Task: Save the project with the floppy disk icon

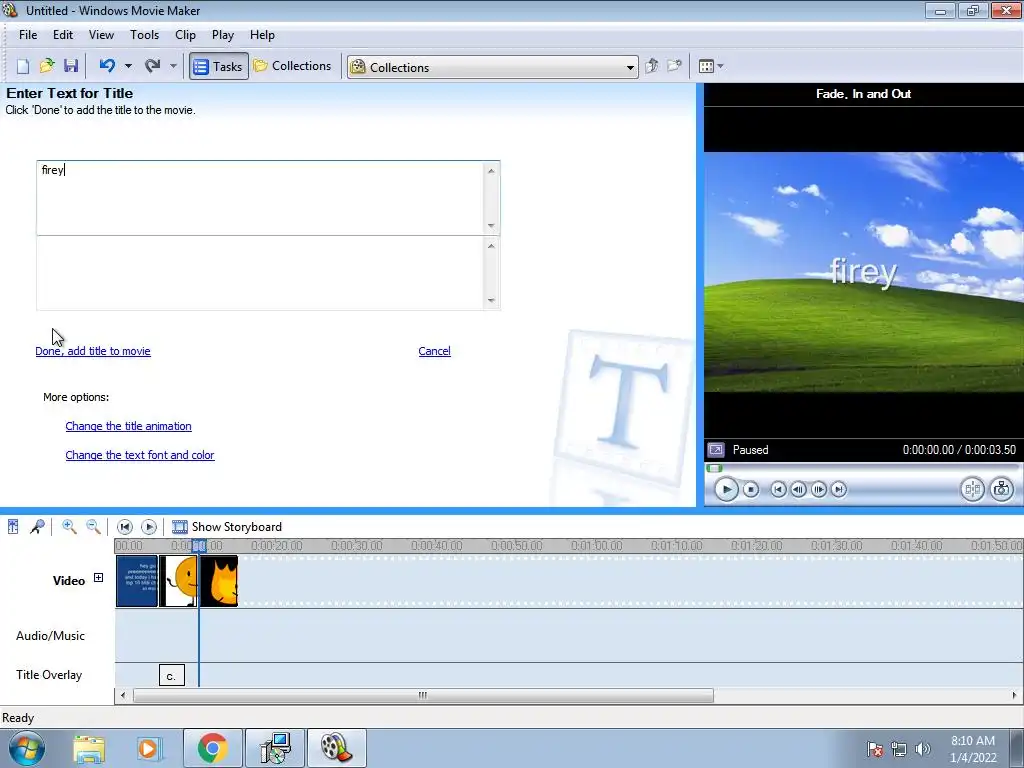Action: click(71, 66)
